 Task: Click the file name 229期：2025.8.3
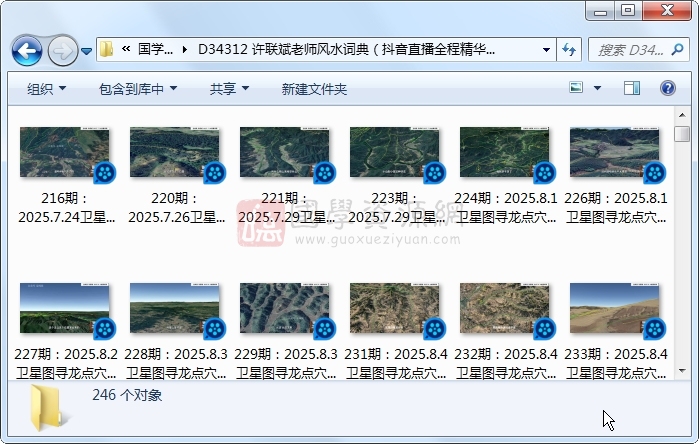286,363
